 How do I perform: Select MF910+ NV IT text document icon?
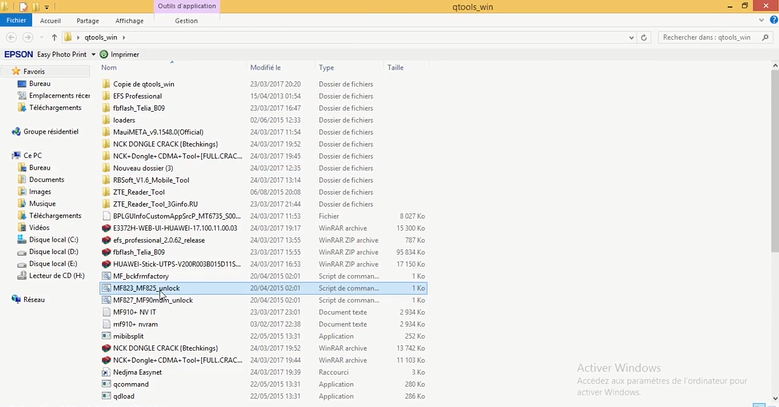[x=106, y=312]
